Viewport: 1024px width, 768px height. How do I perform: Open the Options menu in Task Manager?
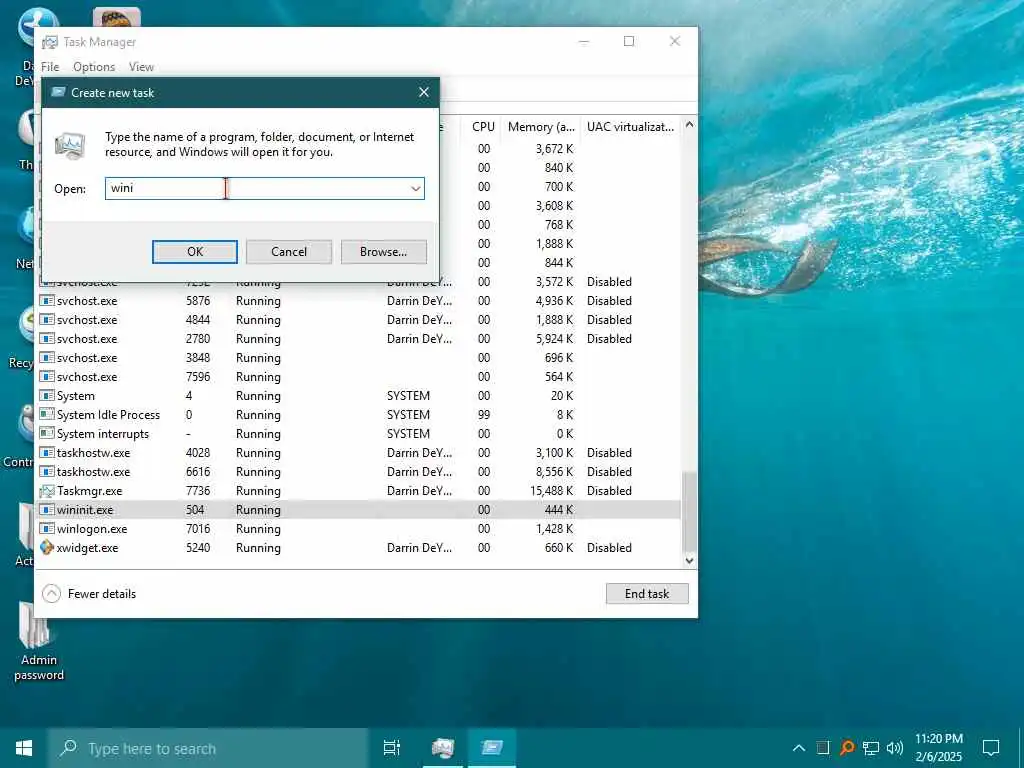pos(94,67)
